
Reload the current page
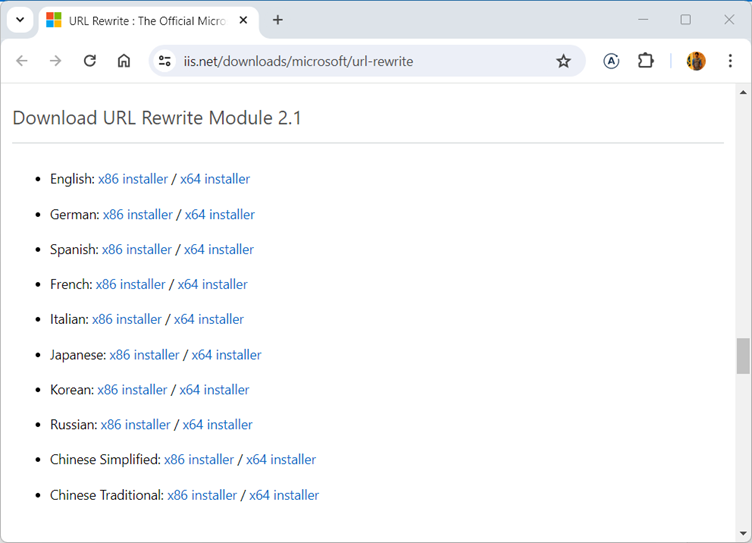90,61
